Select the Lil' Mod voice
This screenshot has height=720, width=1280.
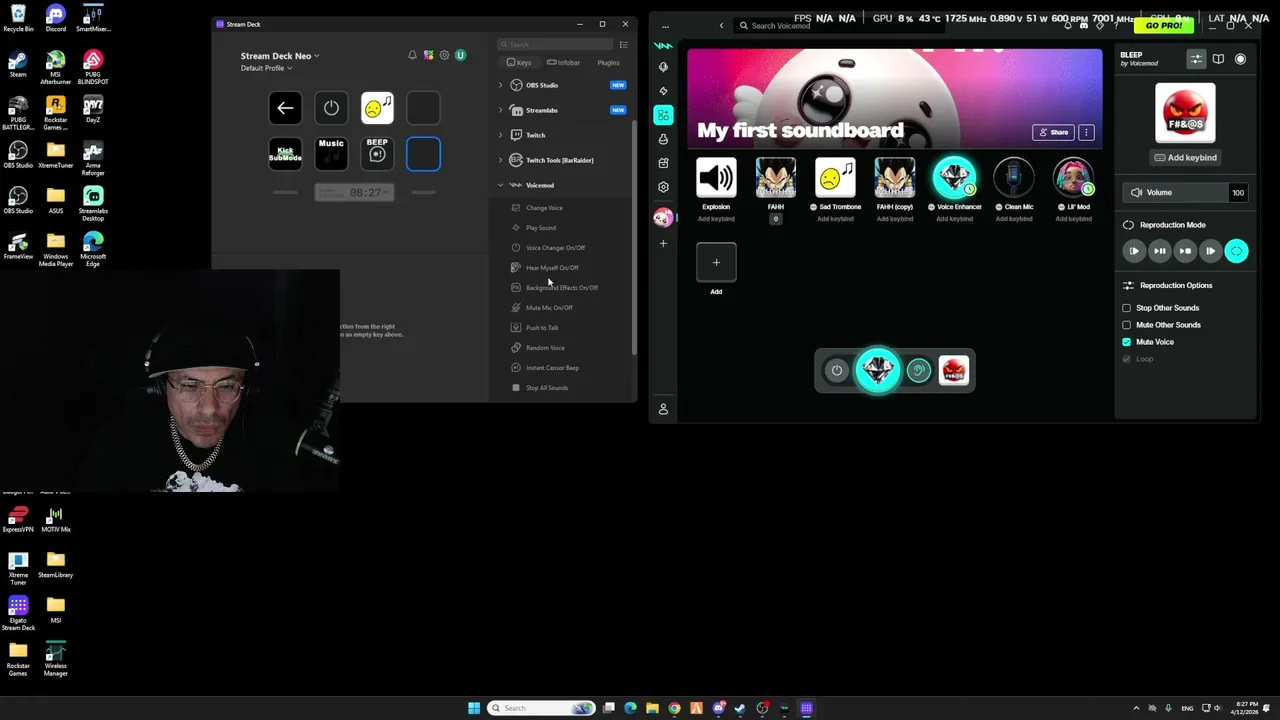click(x=1073, y=178)
